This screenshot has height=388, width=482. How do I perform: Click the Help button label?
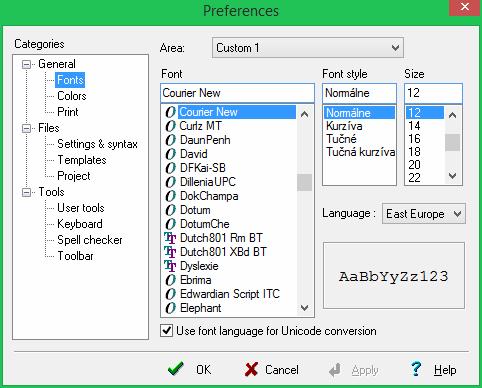tap(445, 370)
